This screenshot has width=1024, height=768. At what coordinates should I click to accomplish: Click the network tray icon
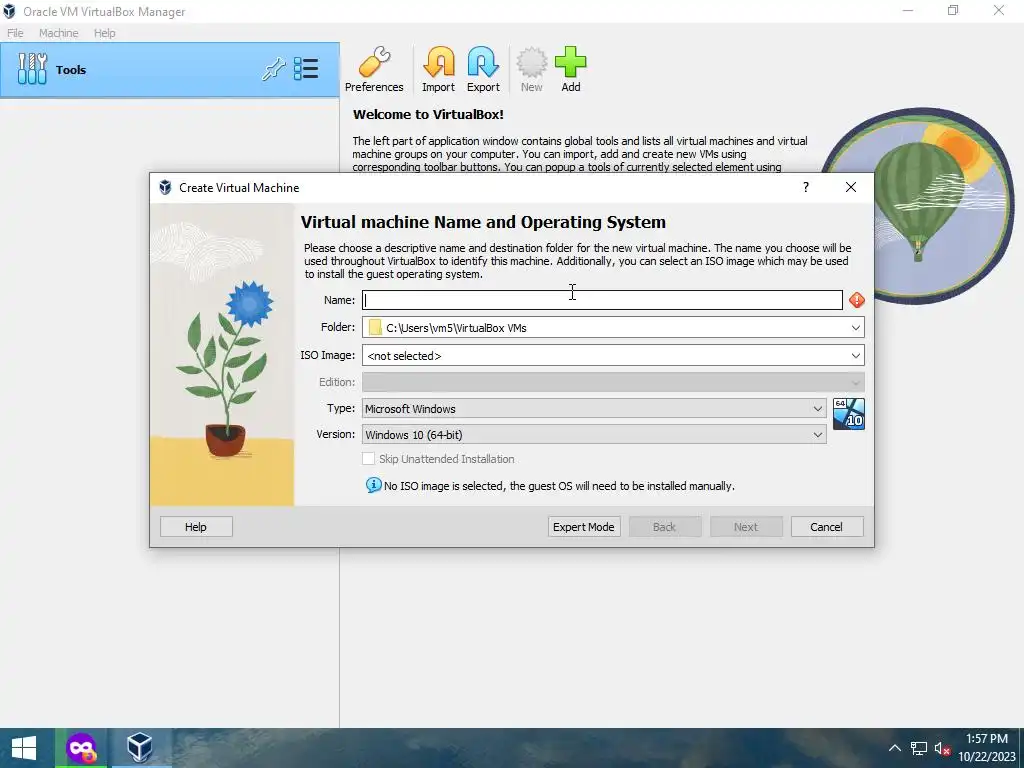[x=919, y=748]
